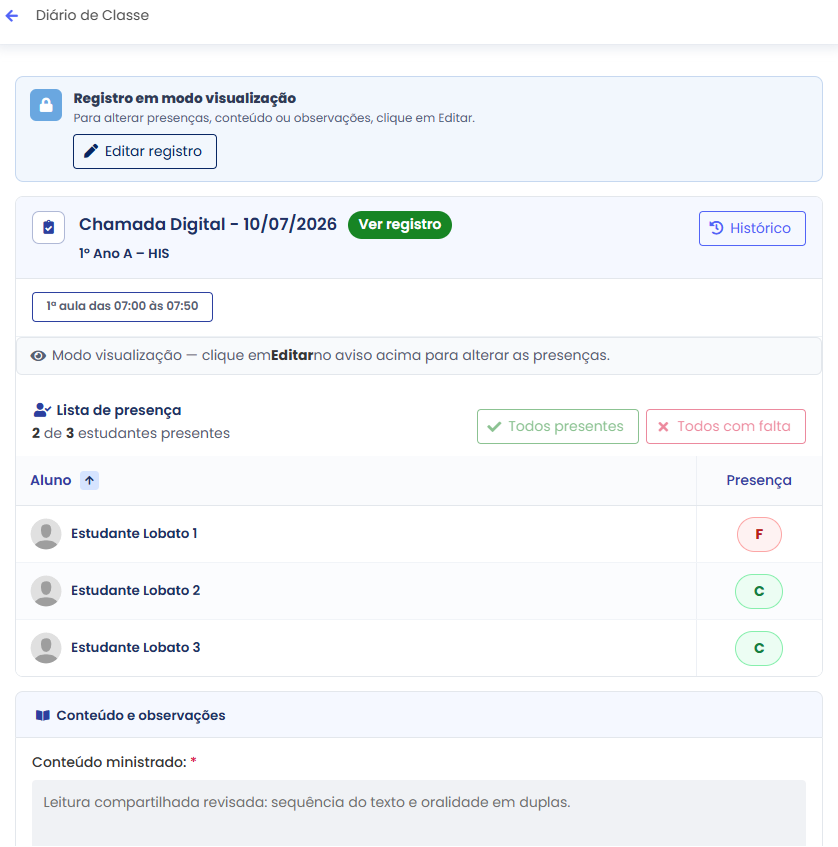The width and height of the screenshot is (838, 847).
Task: Open the Histórico view
Action: coord(752,228)
